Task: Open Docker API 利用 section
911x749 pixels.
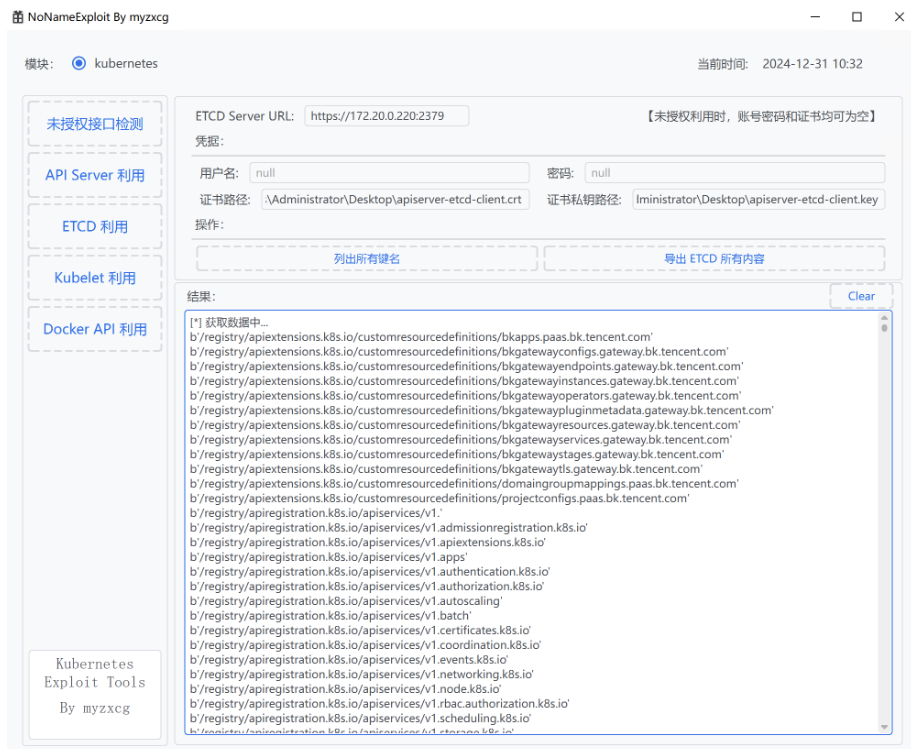Action: click(95, 329)
